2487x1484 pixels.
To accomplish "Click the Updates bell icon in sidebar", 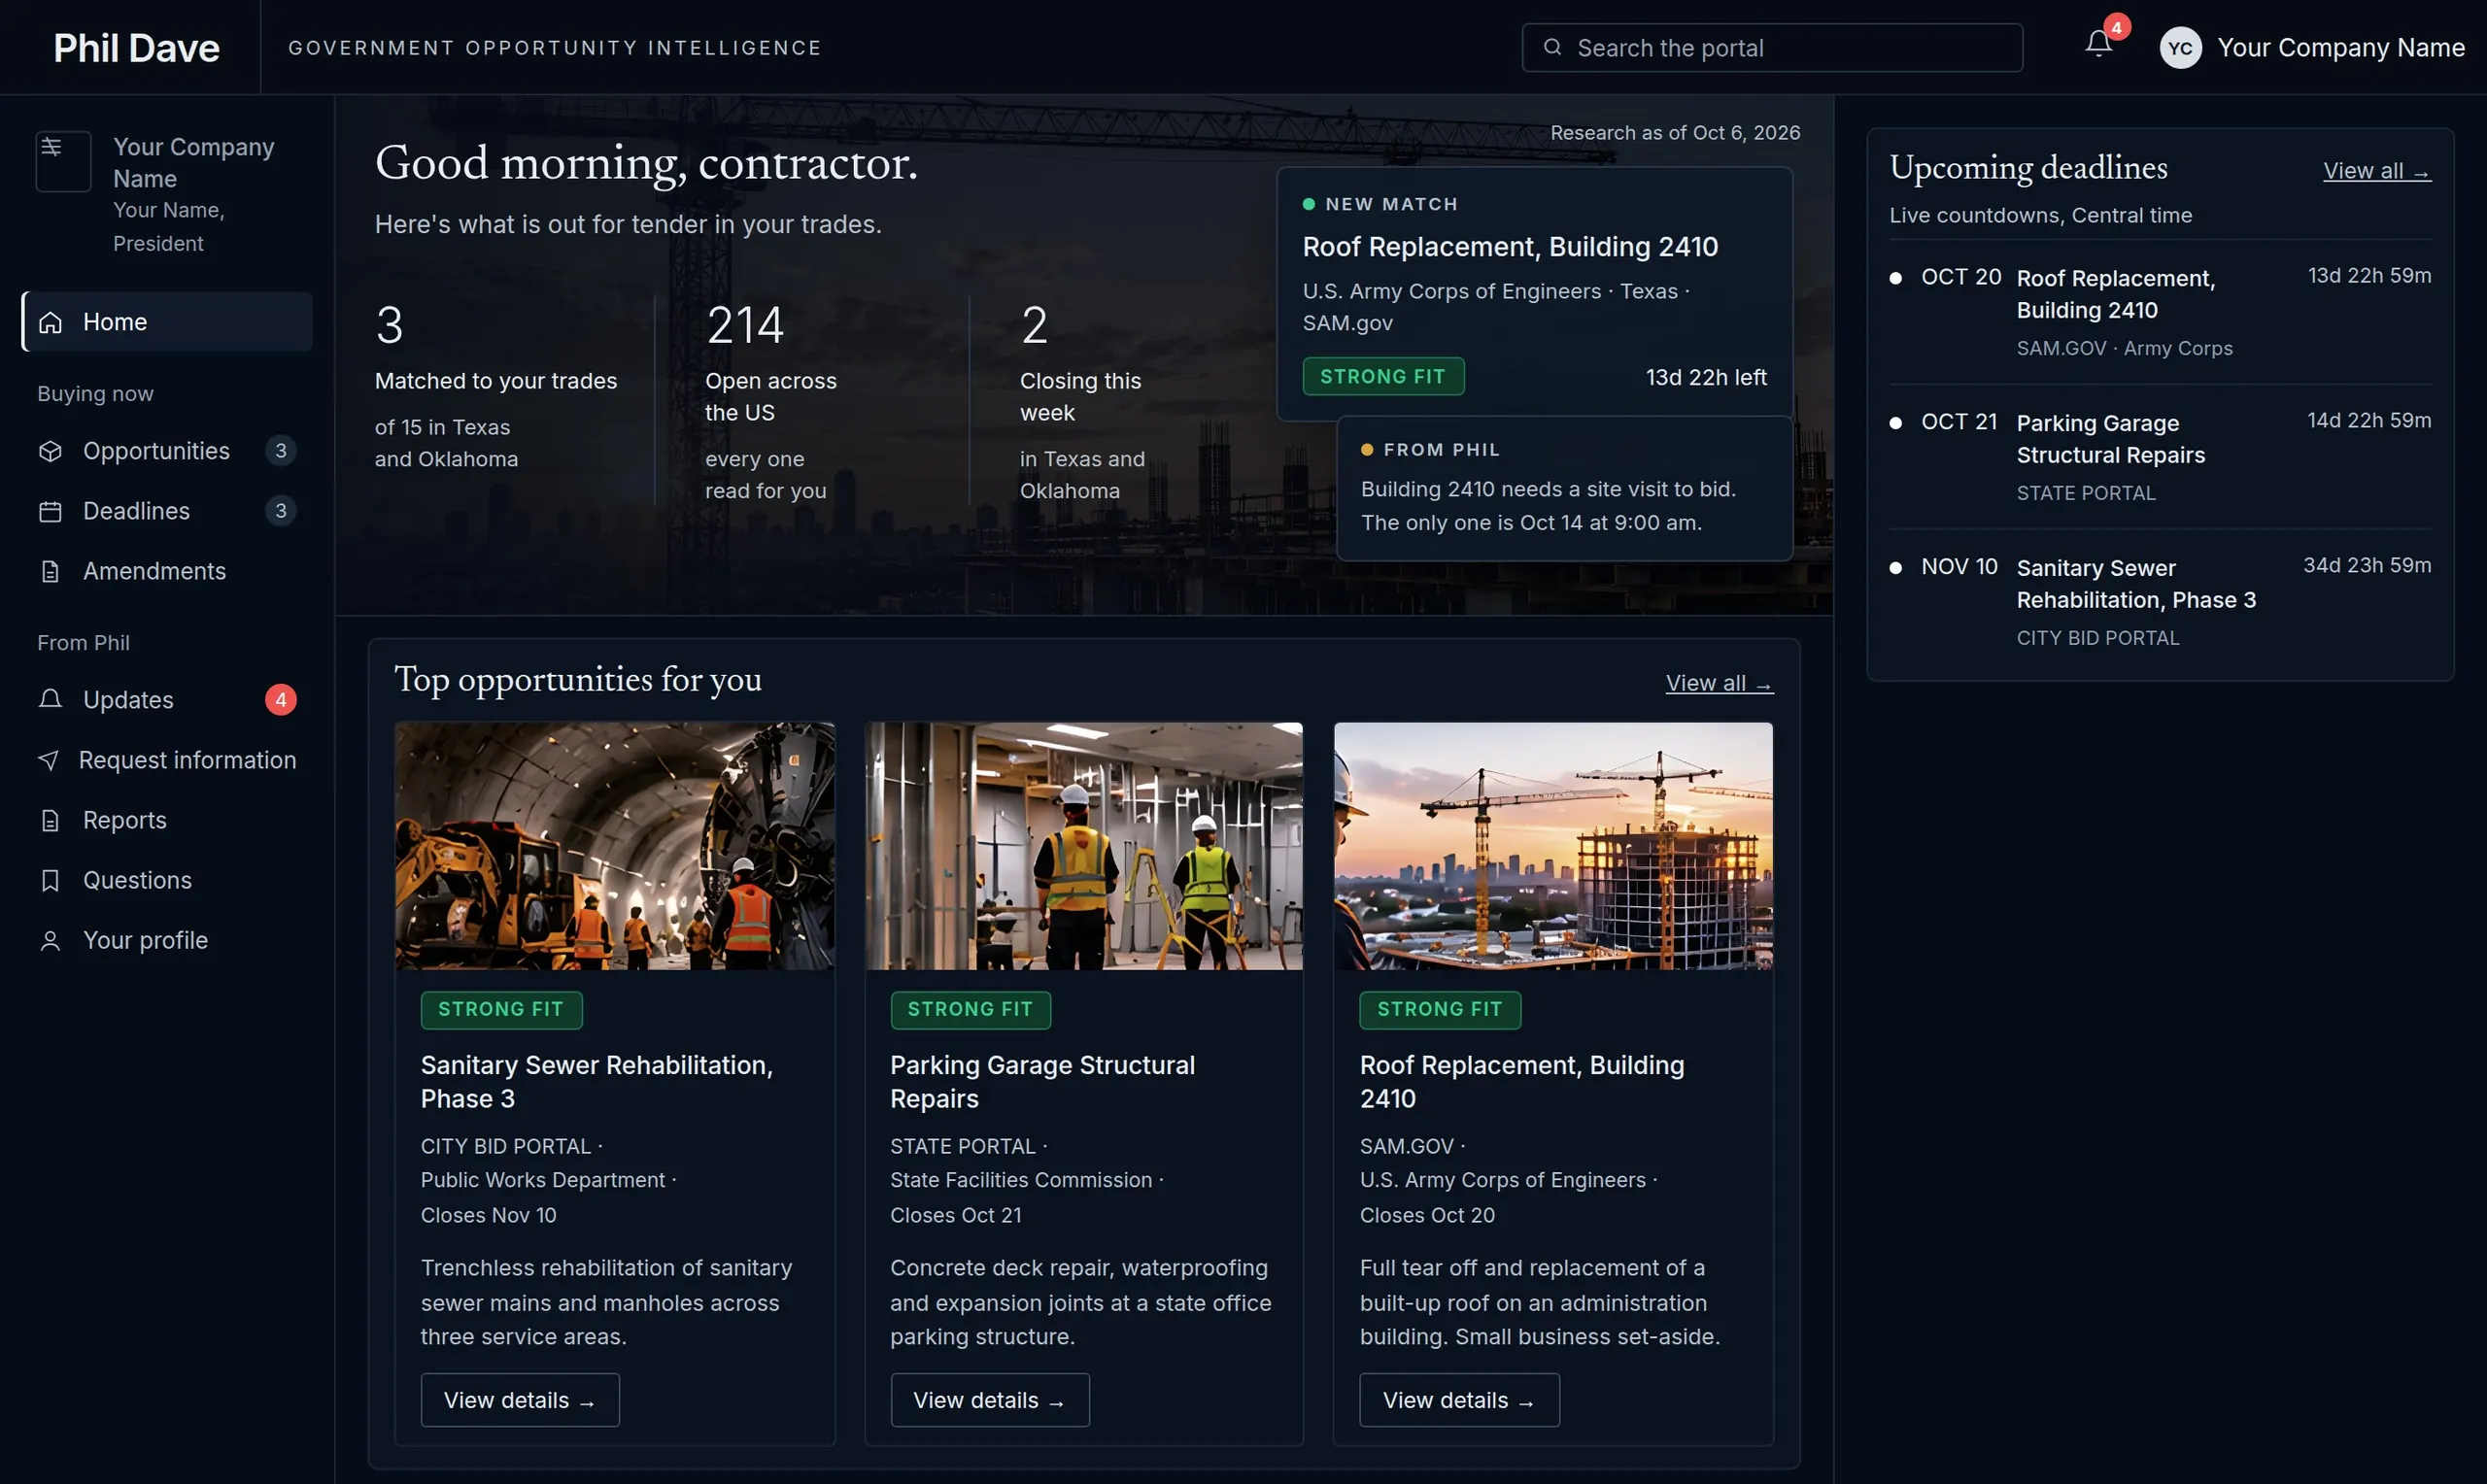I will (x=50, y=699).
